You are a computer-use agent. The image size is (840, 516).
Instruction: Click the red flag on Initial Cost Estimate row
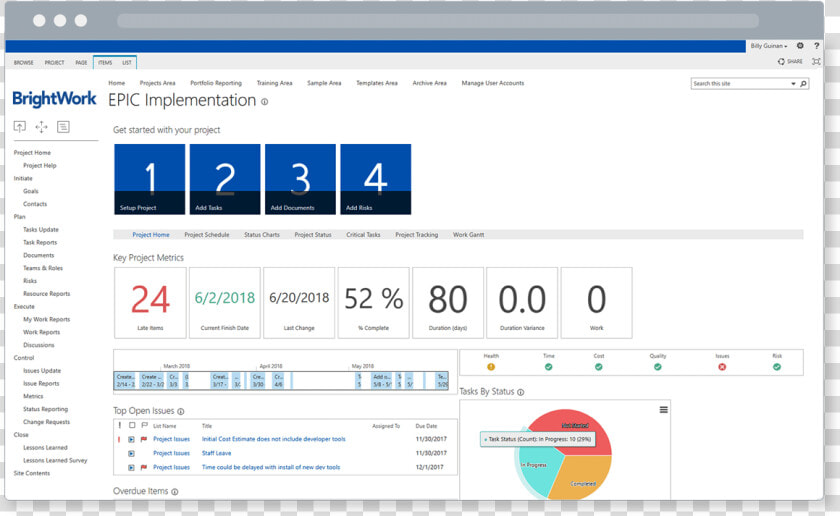tap(144, 439)
